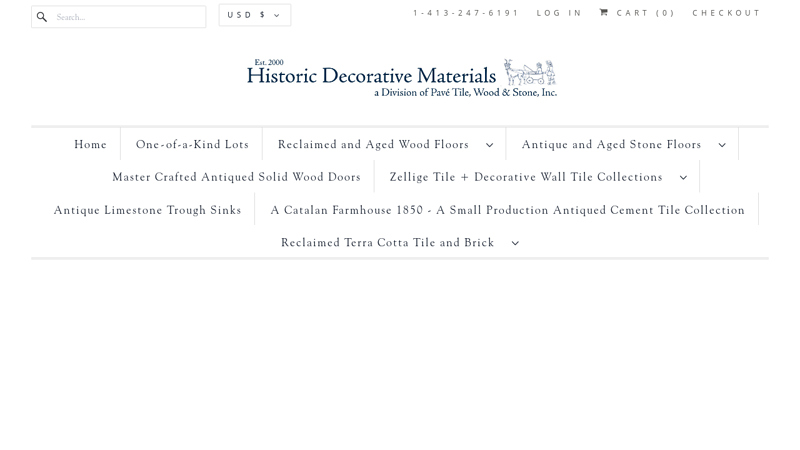This screenshot has height=450, width=800.
Task: Open Reclaimed Terra Cotta Tile and Brick
Action: point(387,242)
